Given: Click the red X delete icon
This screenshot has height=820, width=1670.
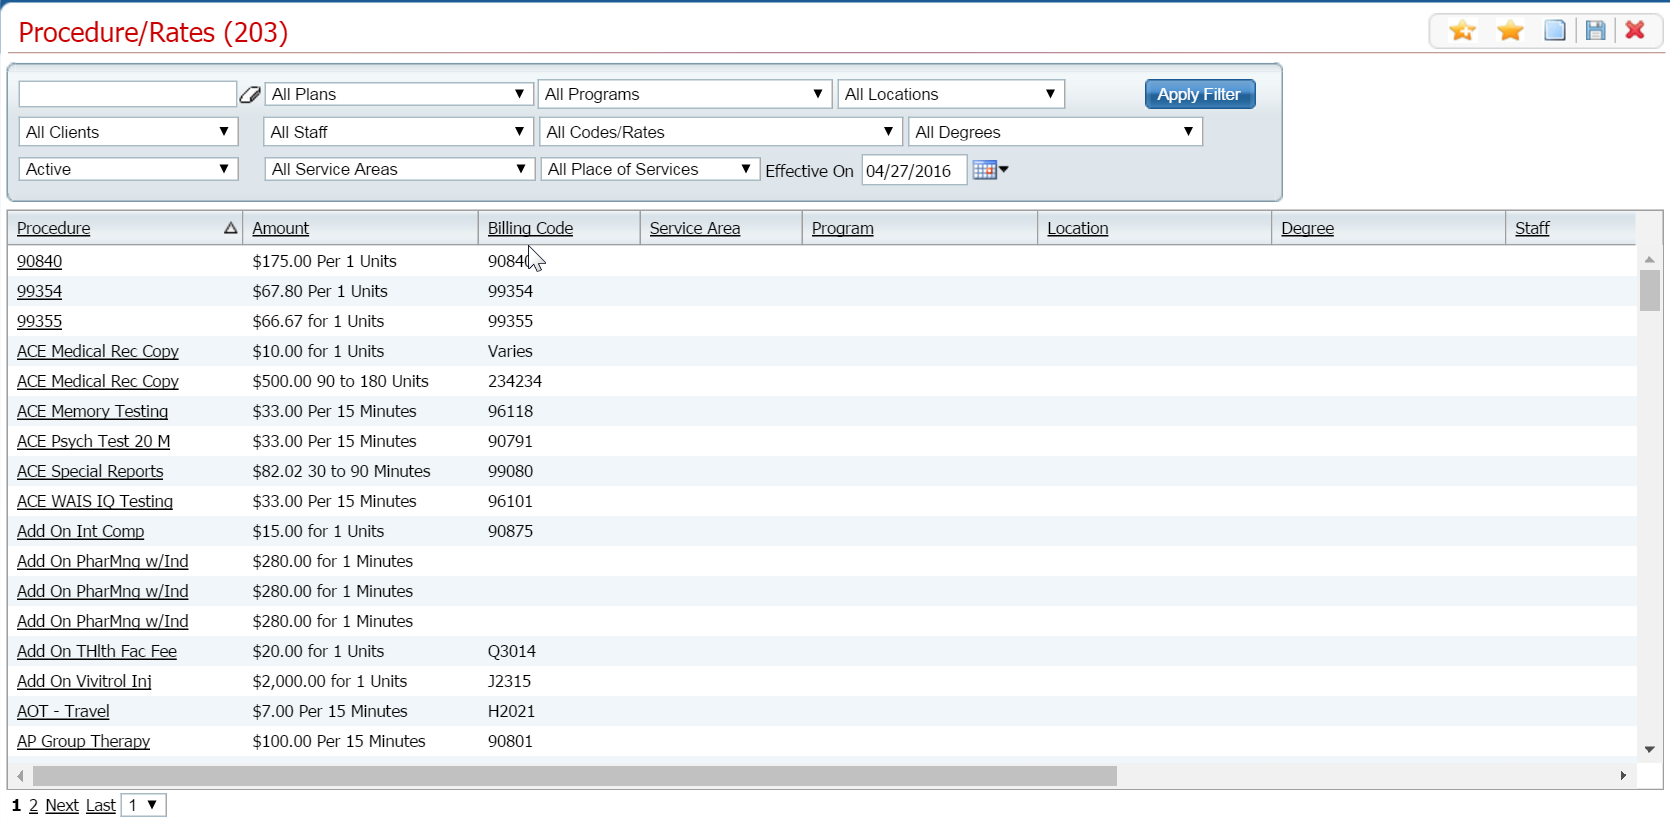Looking at the screenshot, I should [x=1635, y=31].
